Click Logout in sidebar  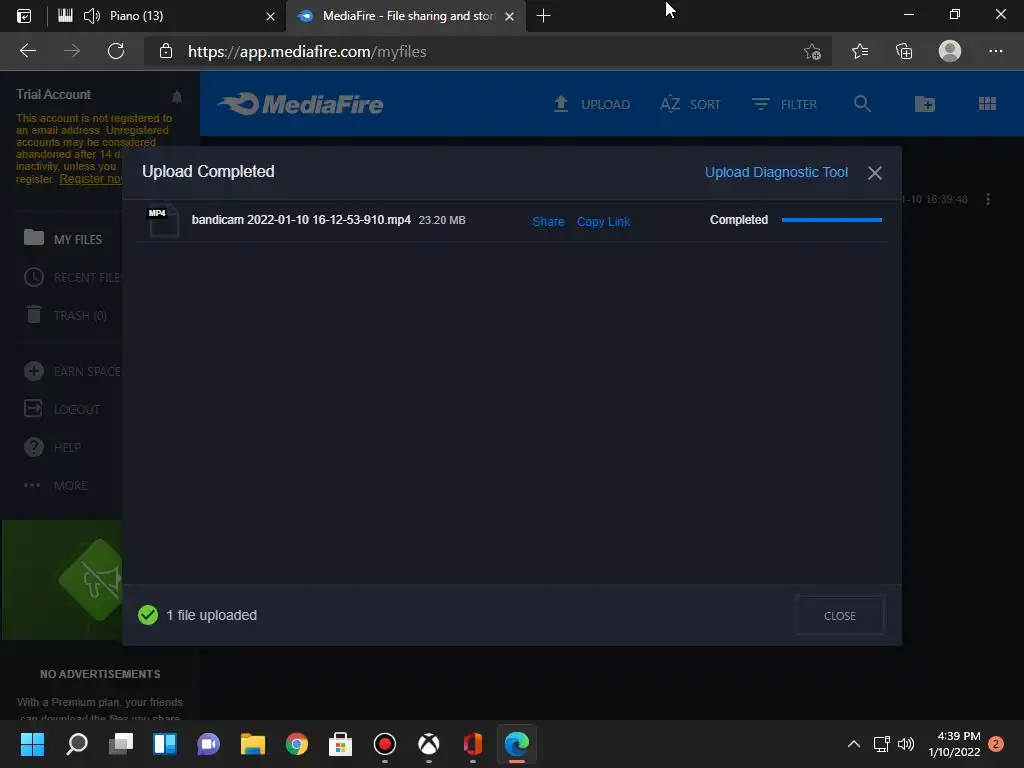(x=62, y=409)
